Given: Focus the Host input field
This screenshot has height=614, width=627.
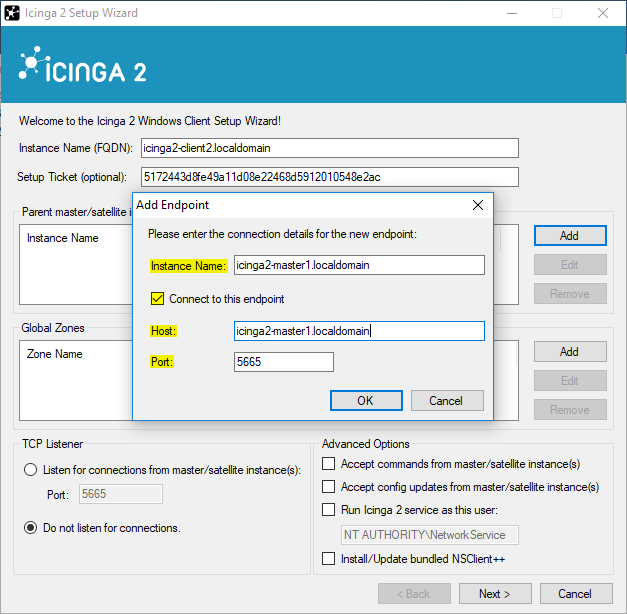Looking at the screenshot, I should click(x=359, y=331).
